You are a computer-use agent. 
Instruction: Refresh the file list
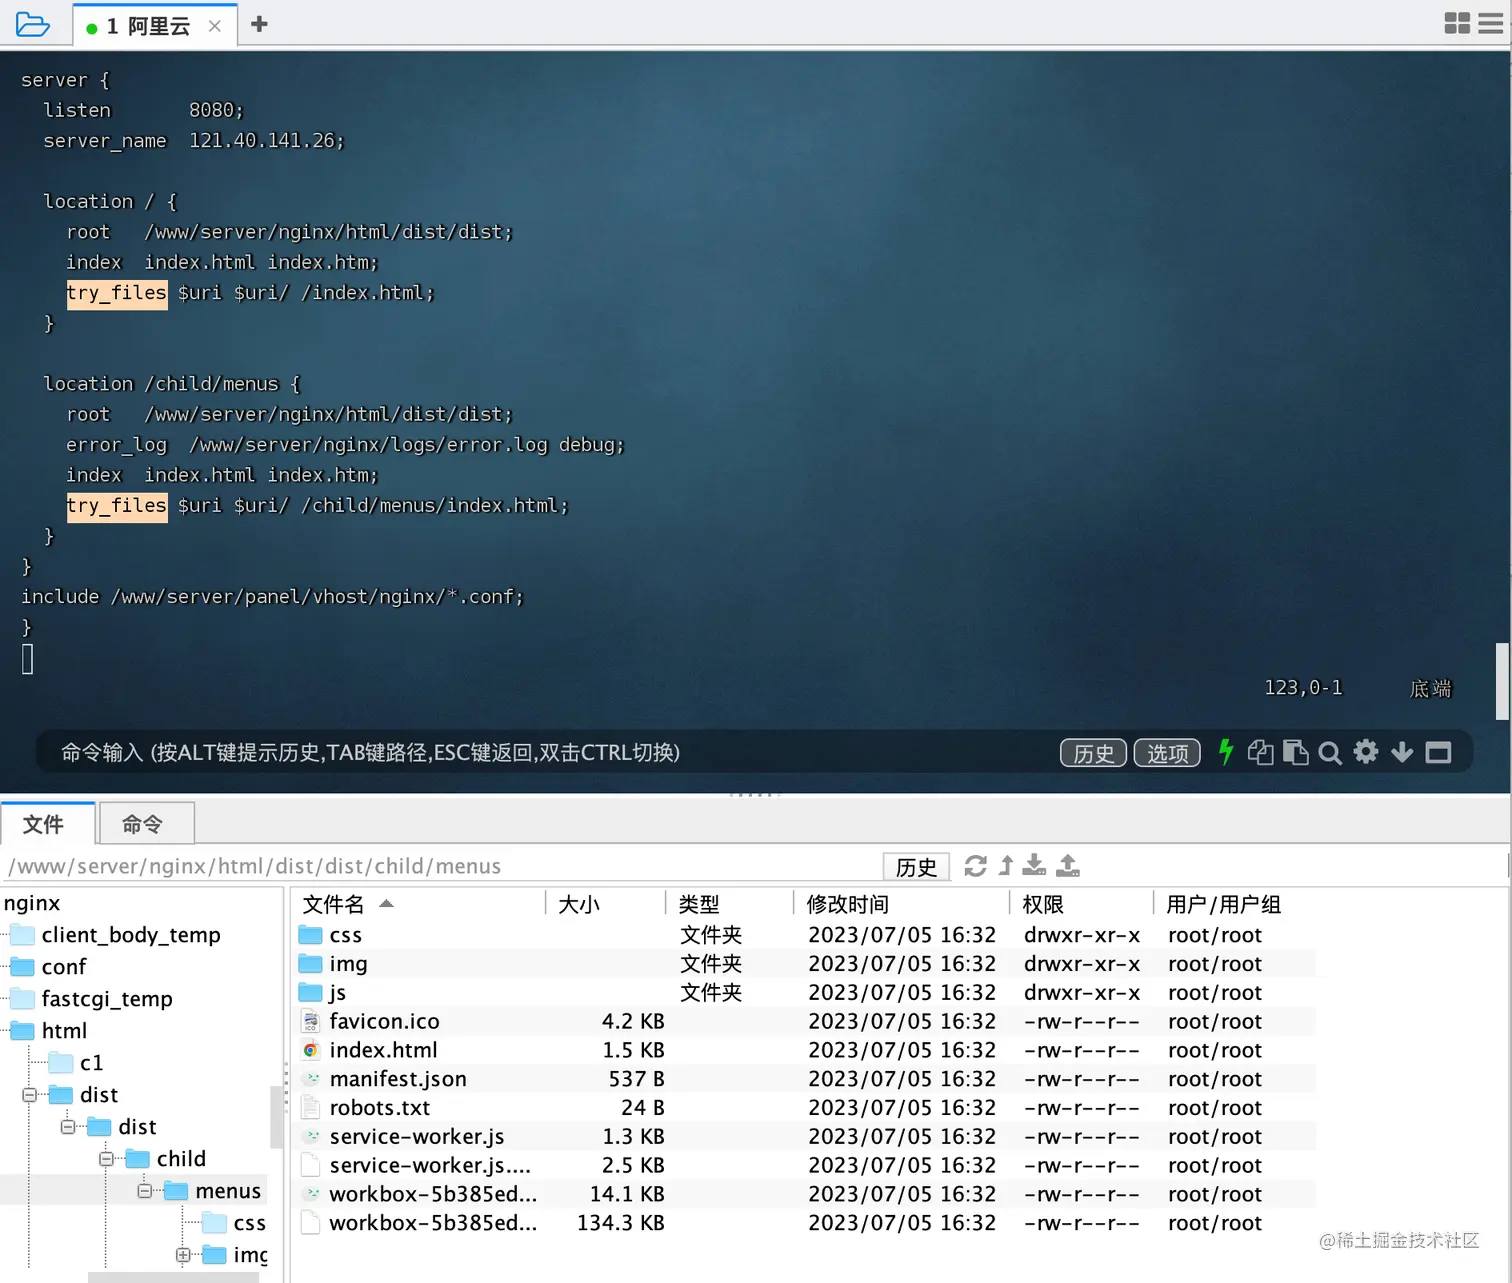[975, 866]
